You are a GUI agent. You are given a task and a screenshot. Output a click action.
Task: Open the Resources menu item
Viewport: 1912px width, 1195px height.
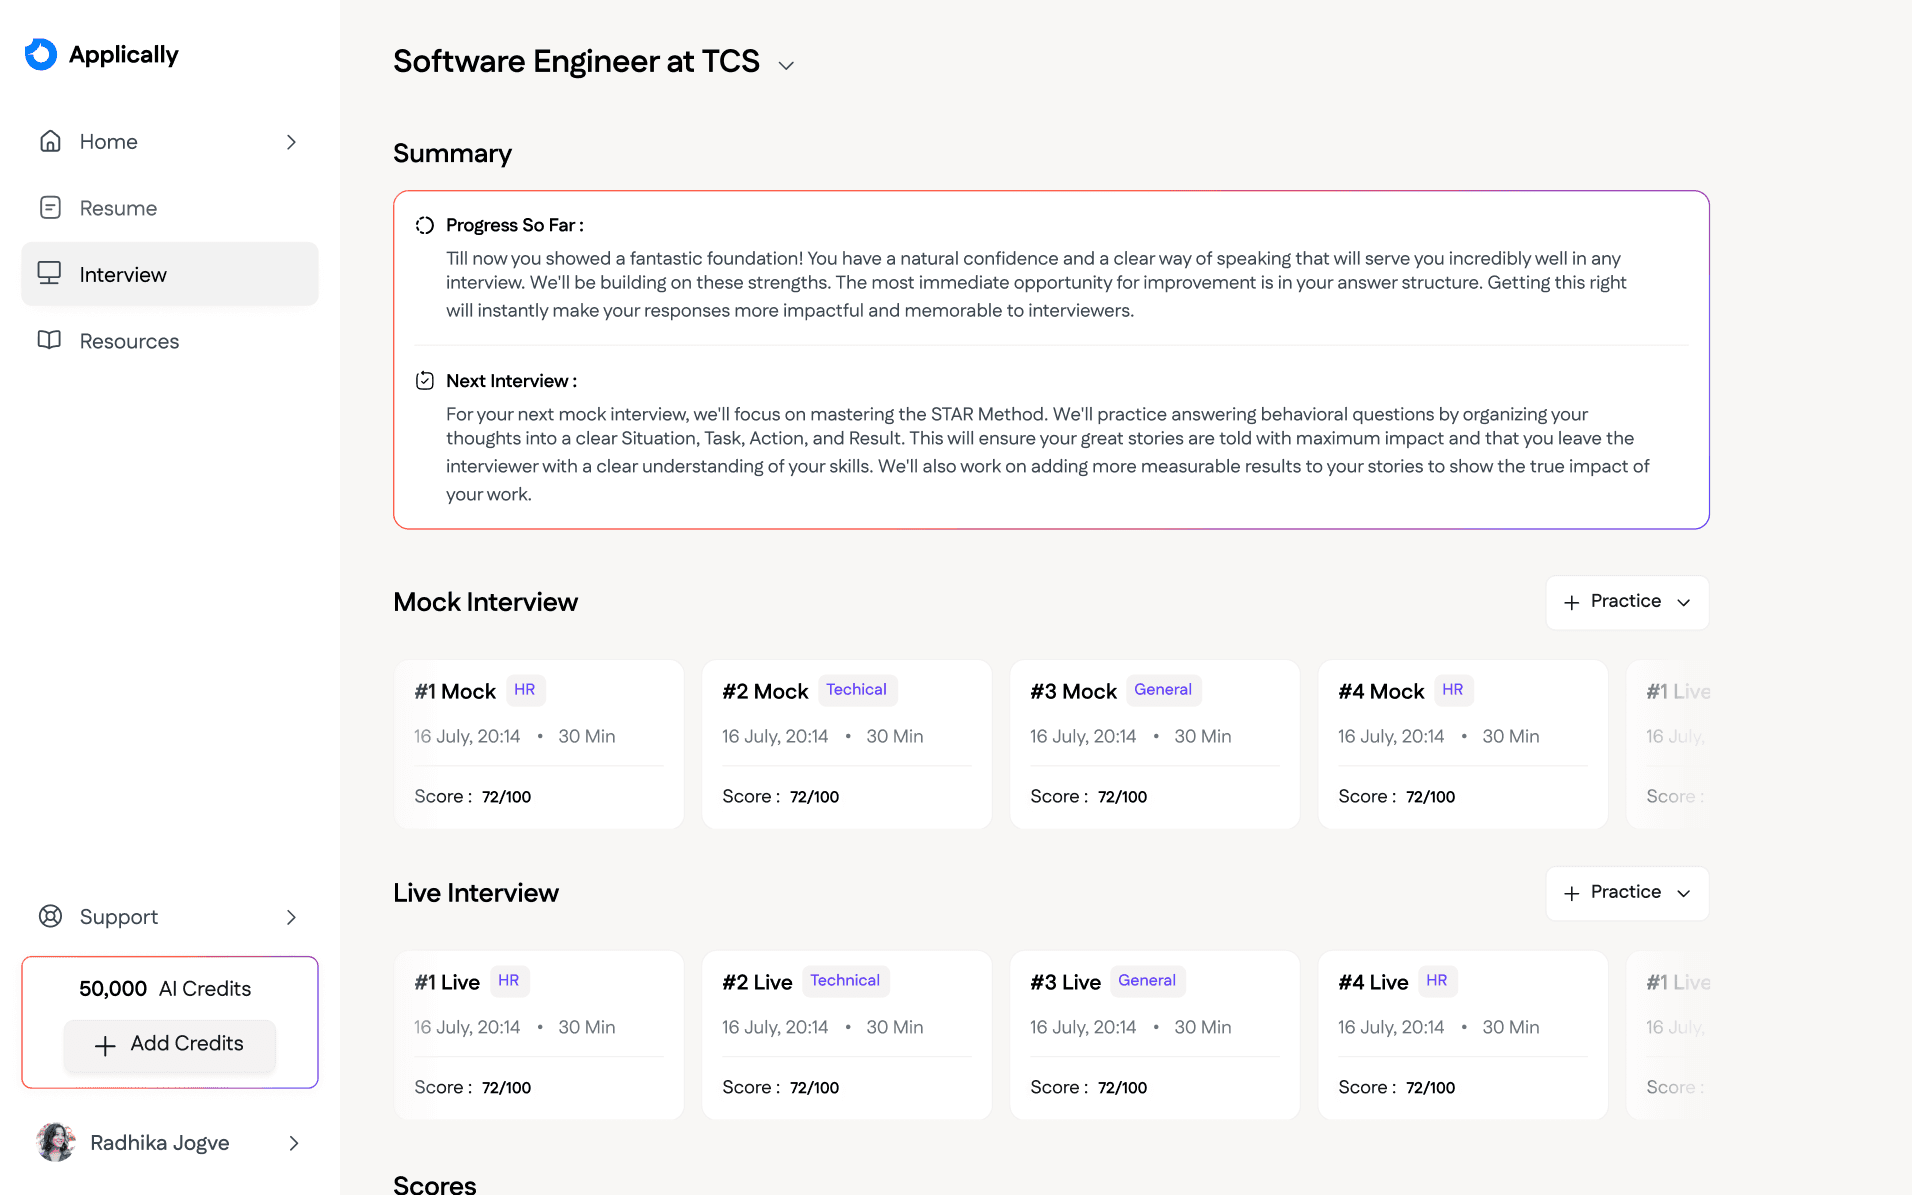[x=129, y=341]
